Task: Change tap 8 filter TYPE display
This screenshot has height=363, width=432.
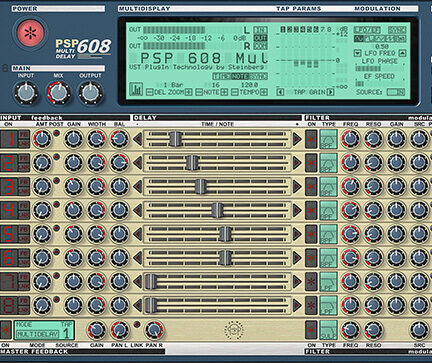Action: (328, 305)
